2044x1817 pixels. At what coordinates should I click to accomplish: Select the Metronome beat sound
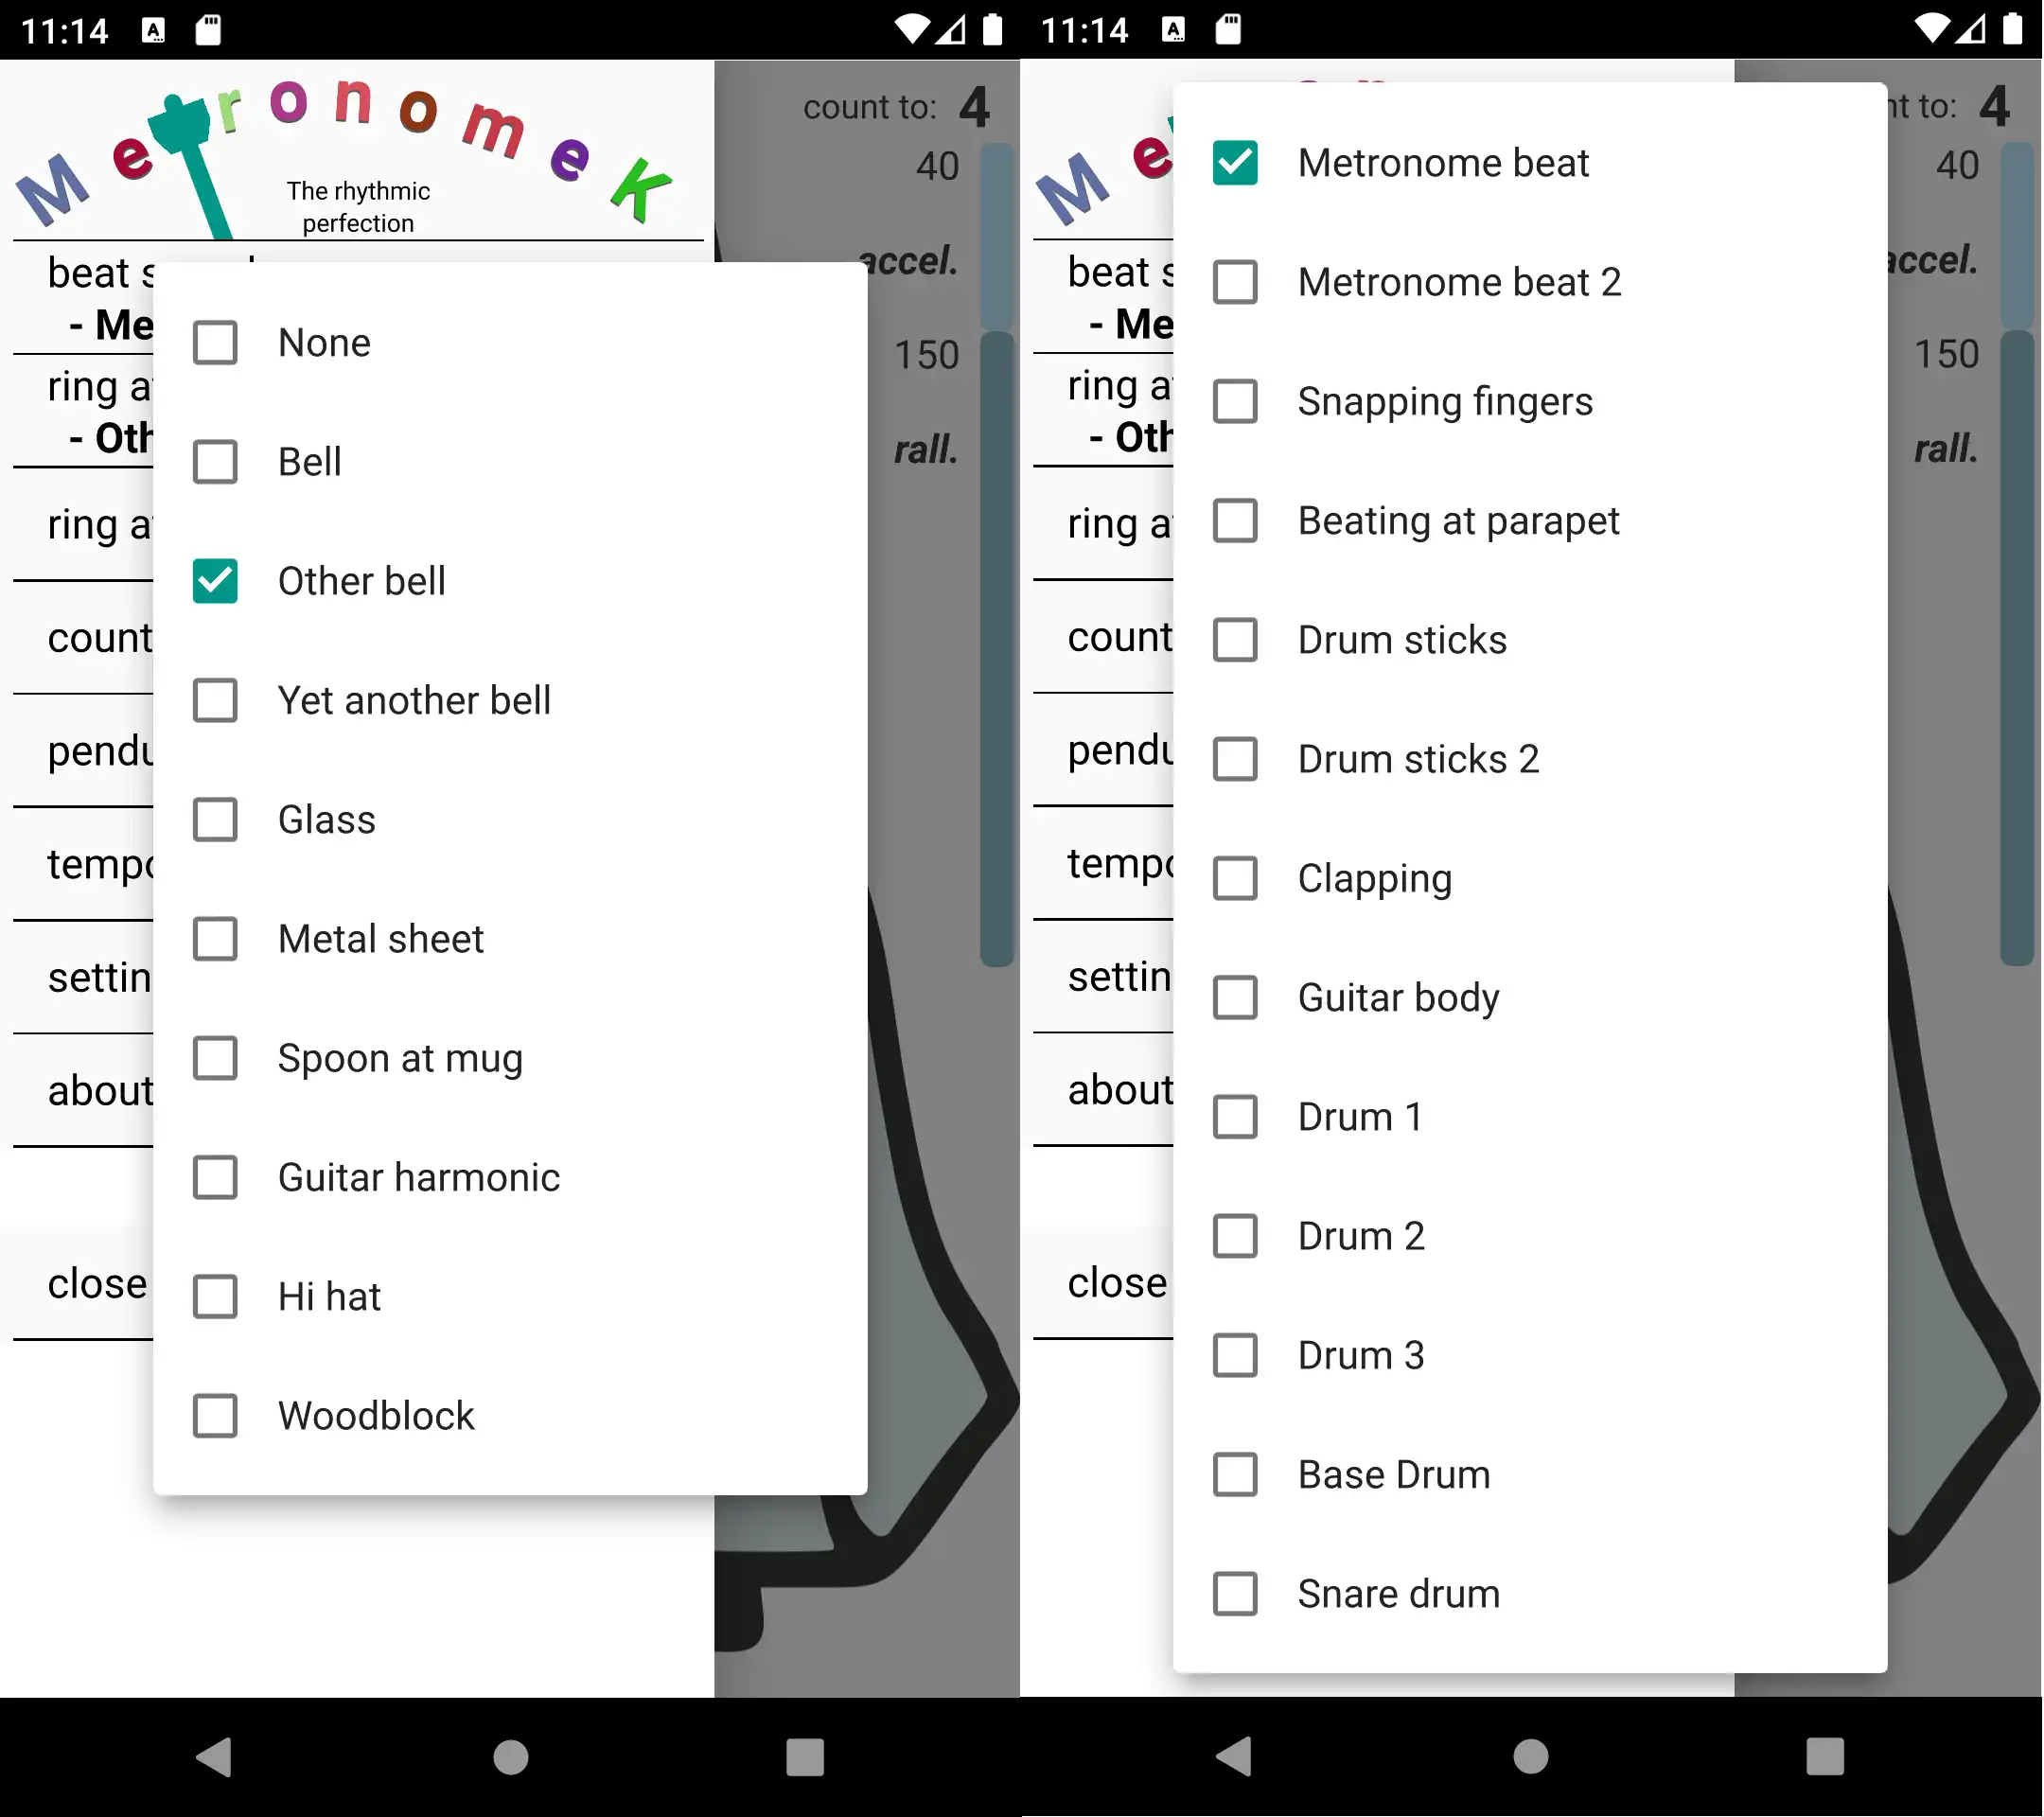(x=1236, y=162)
